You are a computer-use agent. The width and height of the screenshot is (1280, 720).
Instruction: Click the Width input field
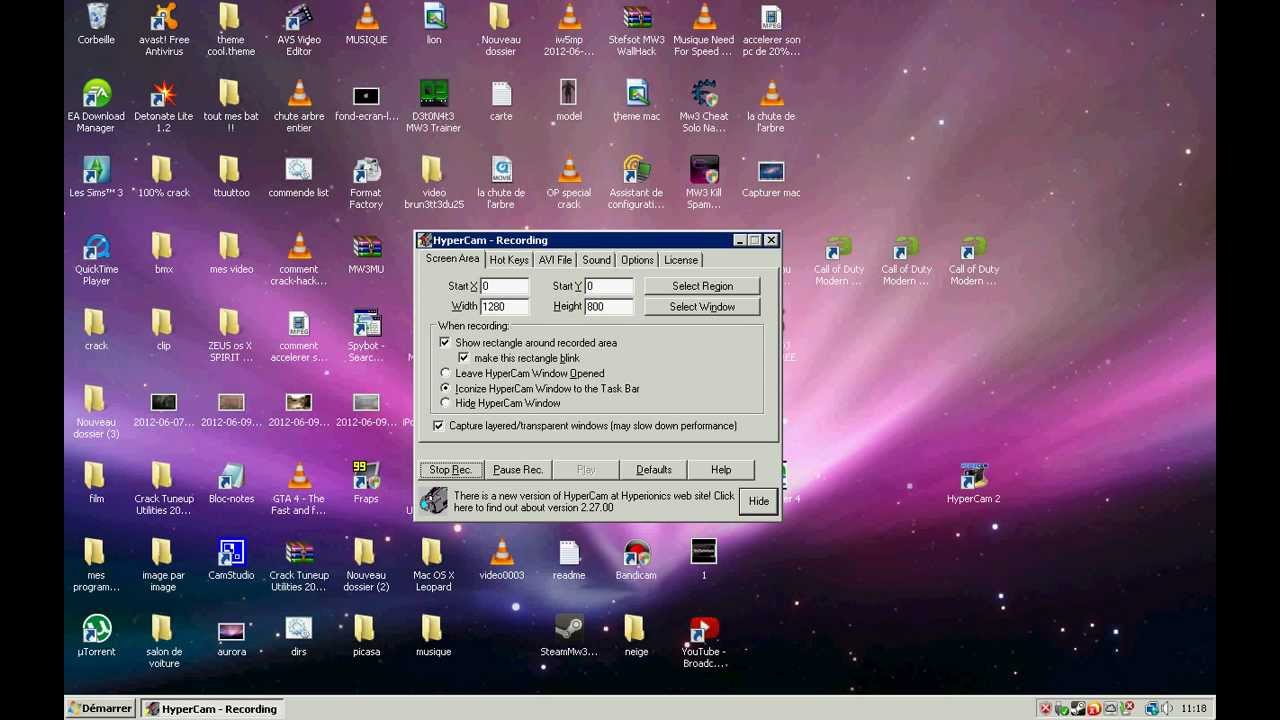[505, 307]
